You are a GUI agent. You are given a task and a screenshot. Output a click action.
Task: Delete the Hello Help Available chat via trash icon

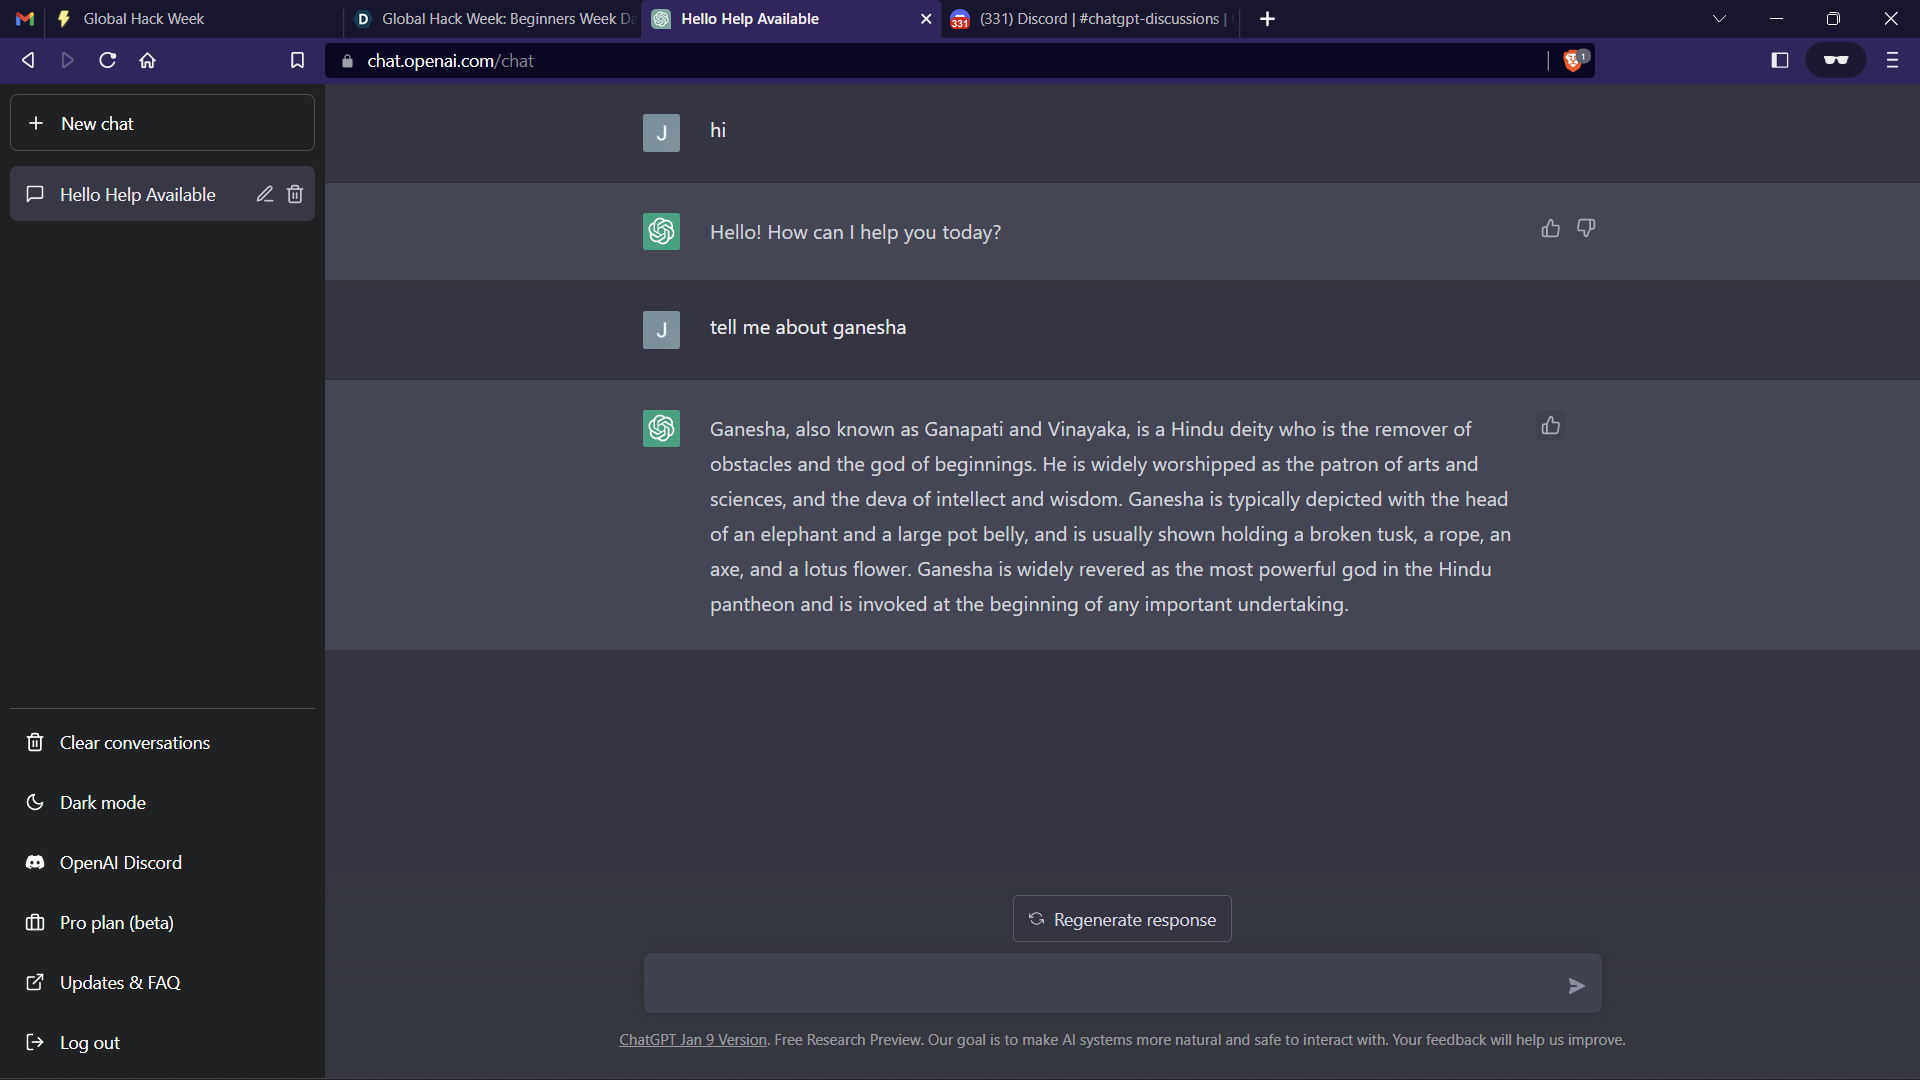tap(295, 194)
